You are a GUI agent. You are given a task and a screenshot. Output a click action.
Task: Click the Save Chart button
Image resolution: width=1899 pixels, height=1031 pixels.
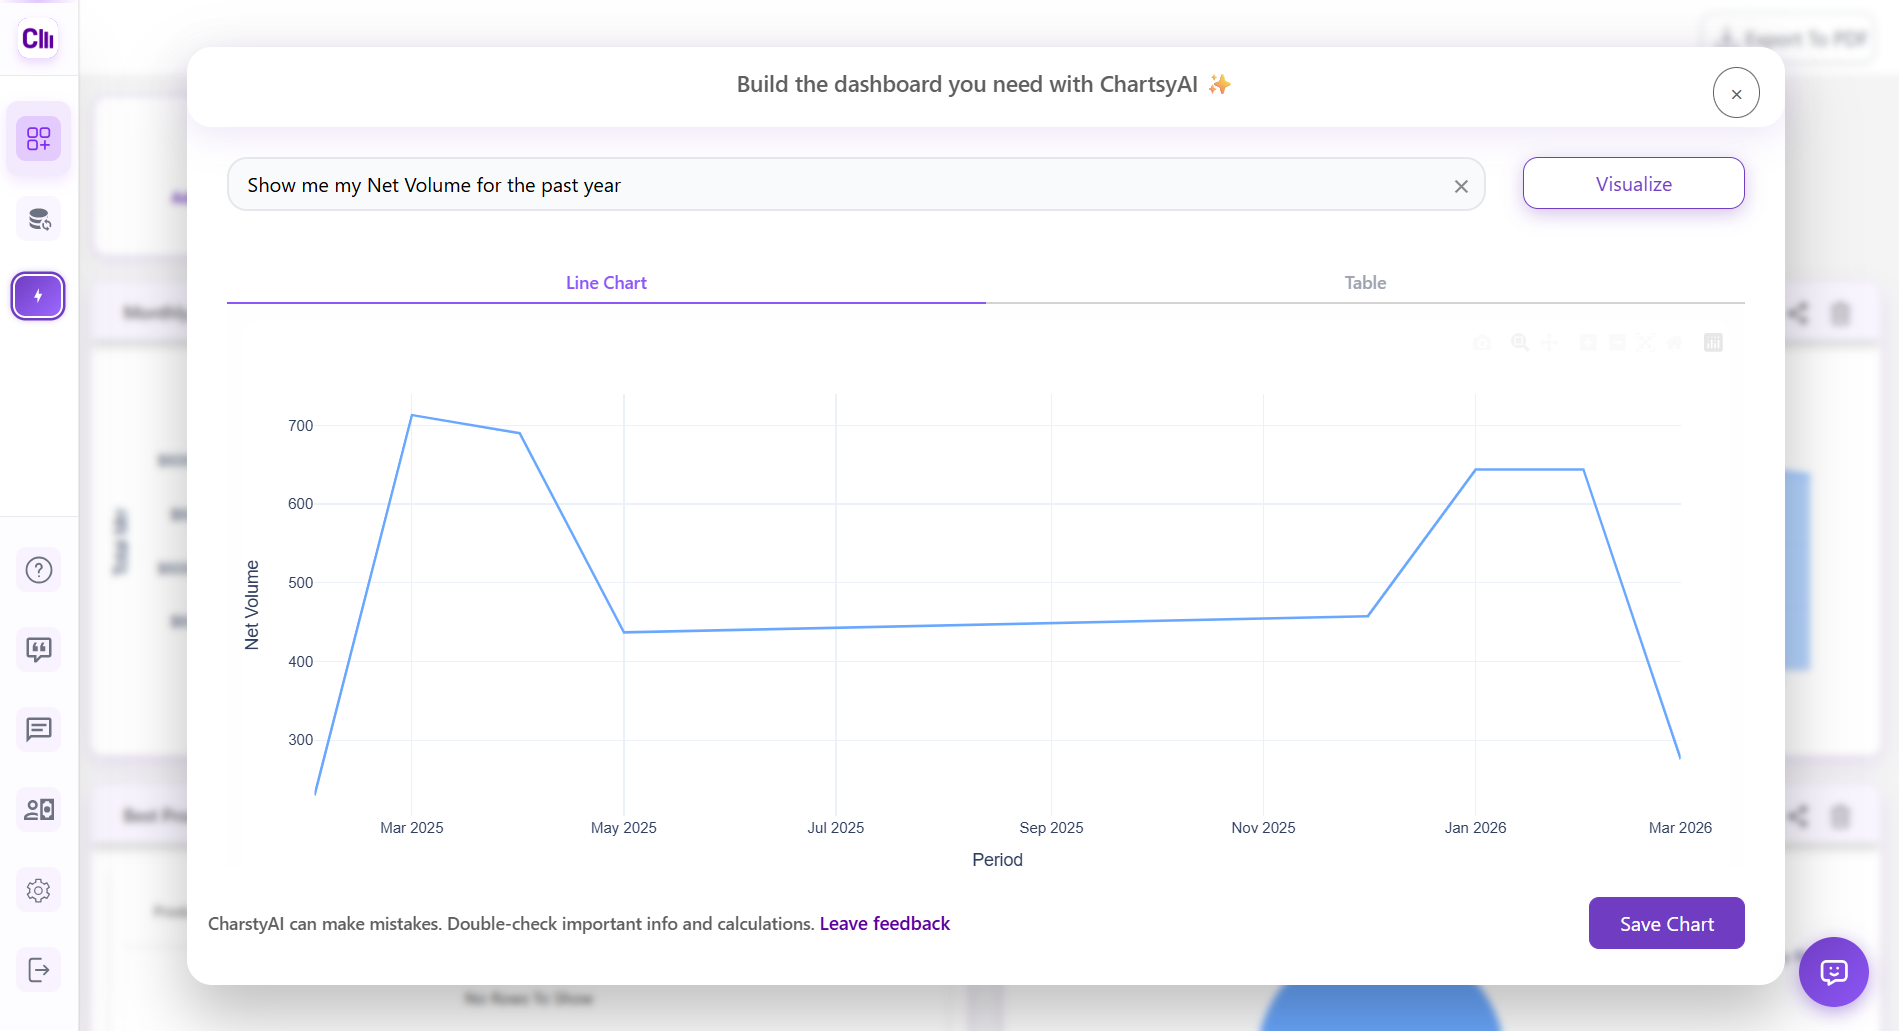1666,923
